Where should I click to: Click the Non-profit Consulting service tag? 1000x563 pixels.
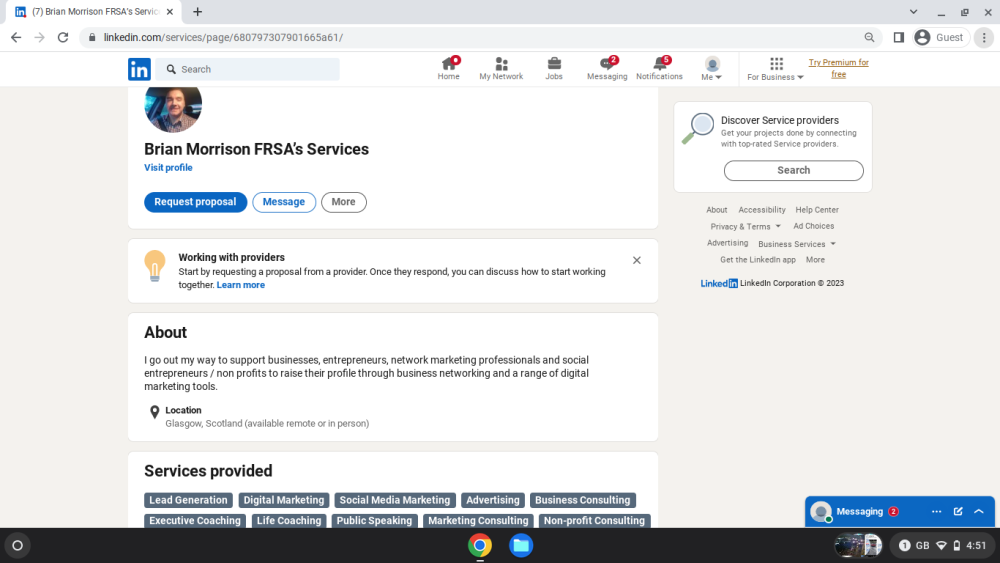pyautogui.click(x=594, y=521)
